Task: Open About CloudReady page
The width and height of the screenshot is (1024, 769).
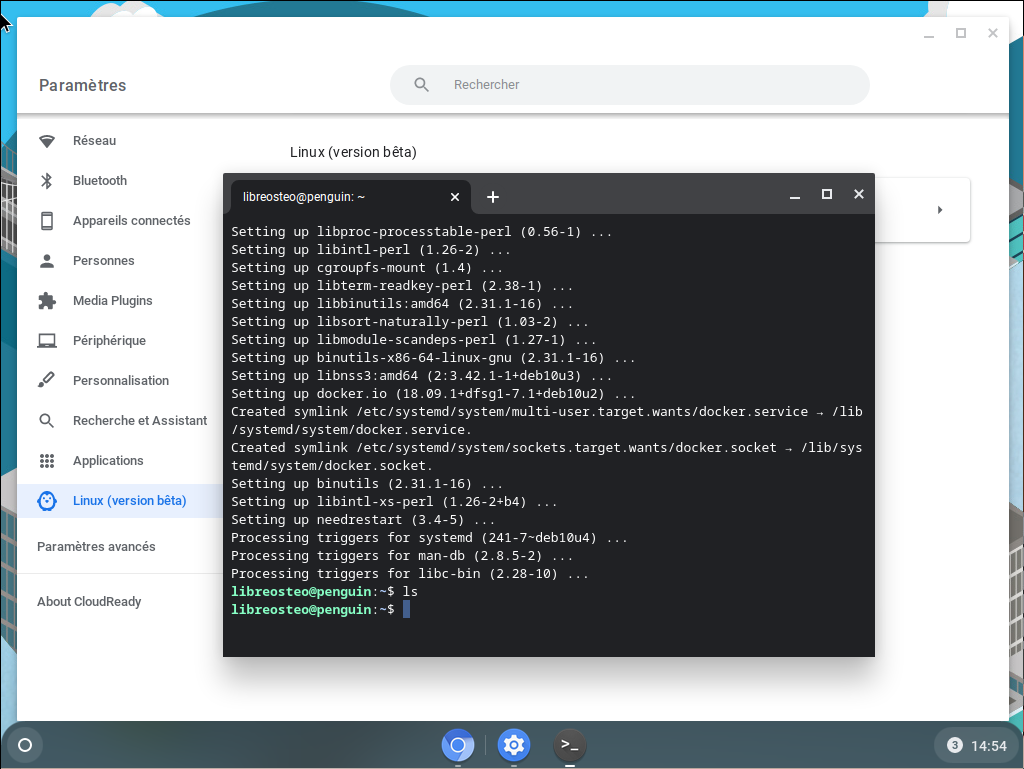Action: pos(89,602)
